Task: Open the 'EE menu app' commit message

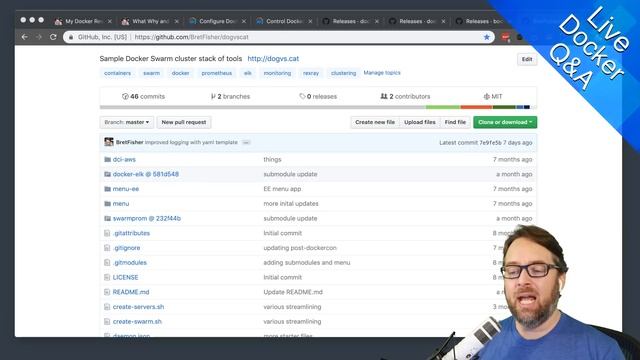Action: 282,189
